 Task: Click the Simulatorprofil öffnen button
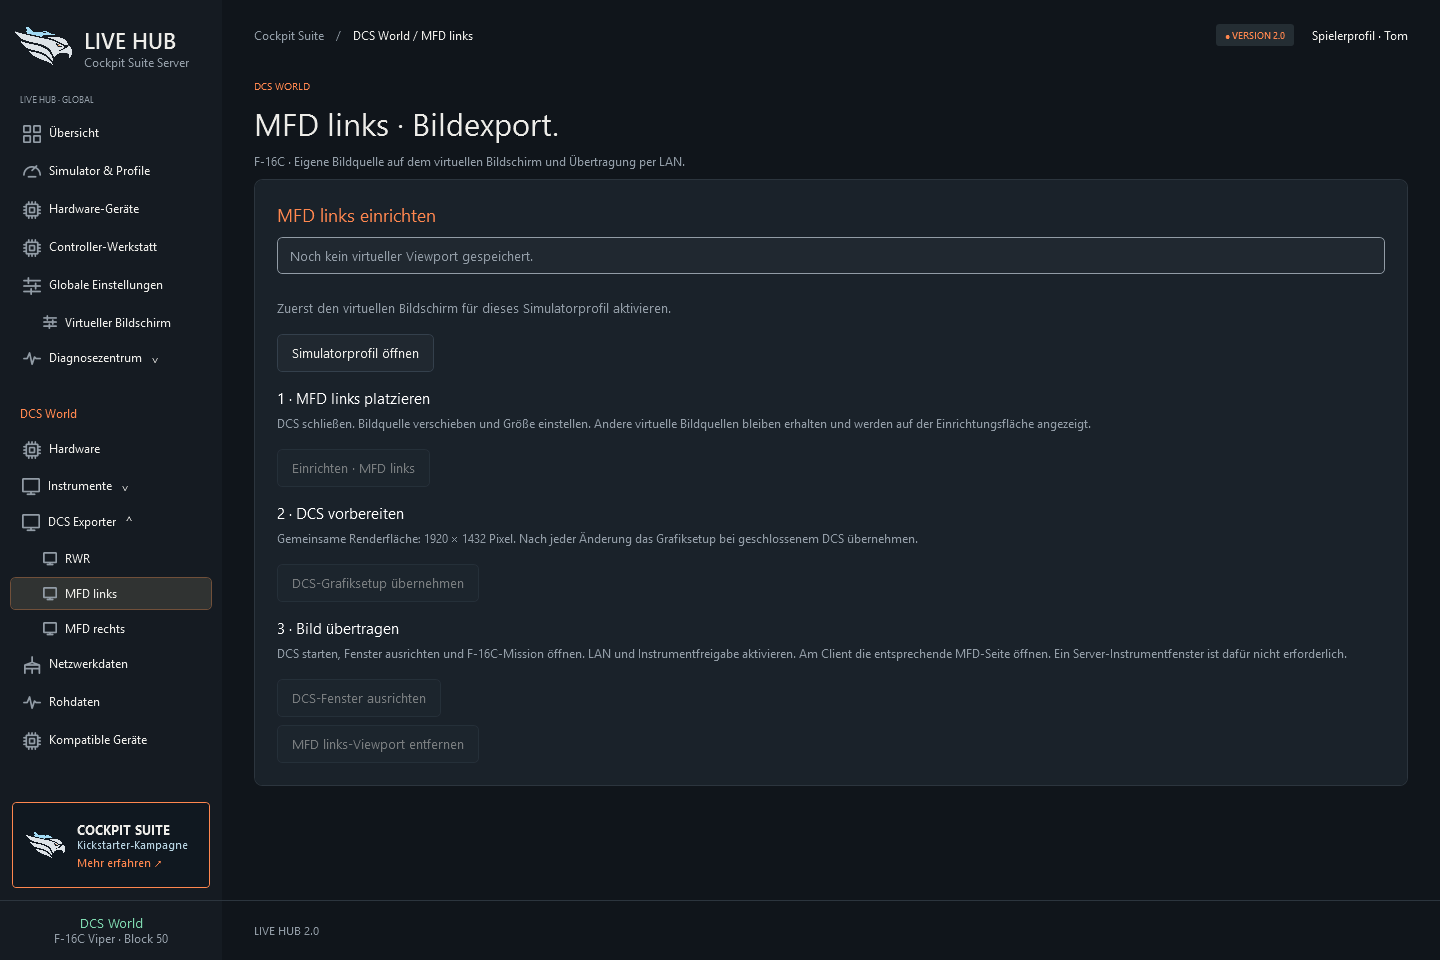pyautogui.click(x=355, y=353)
